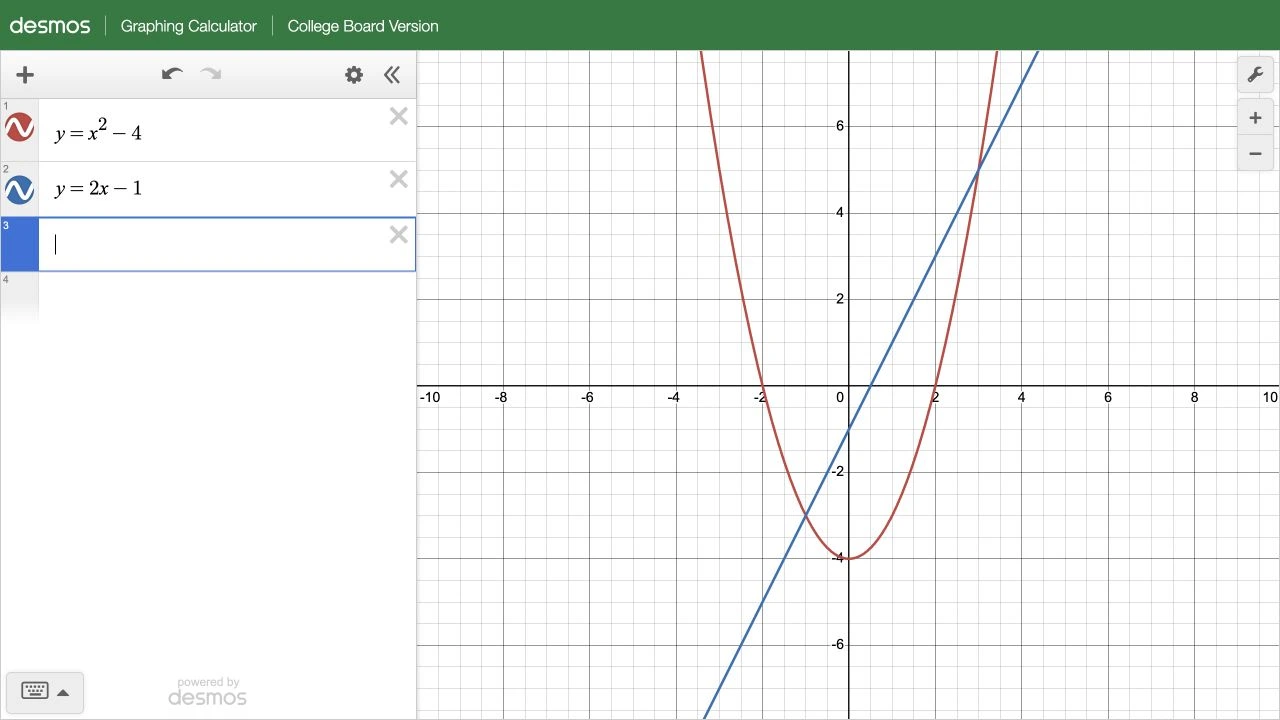Click the Graphing Calculator title text
The image size is (1280, 720).
189,26
